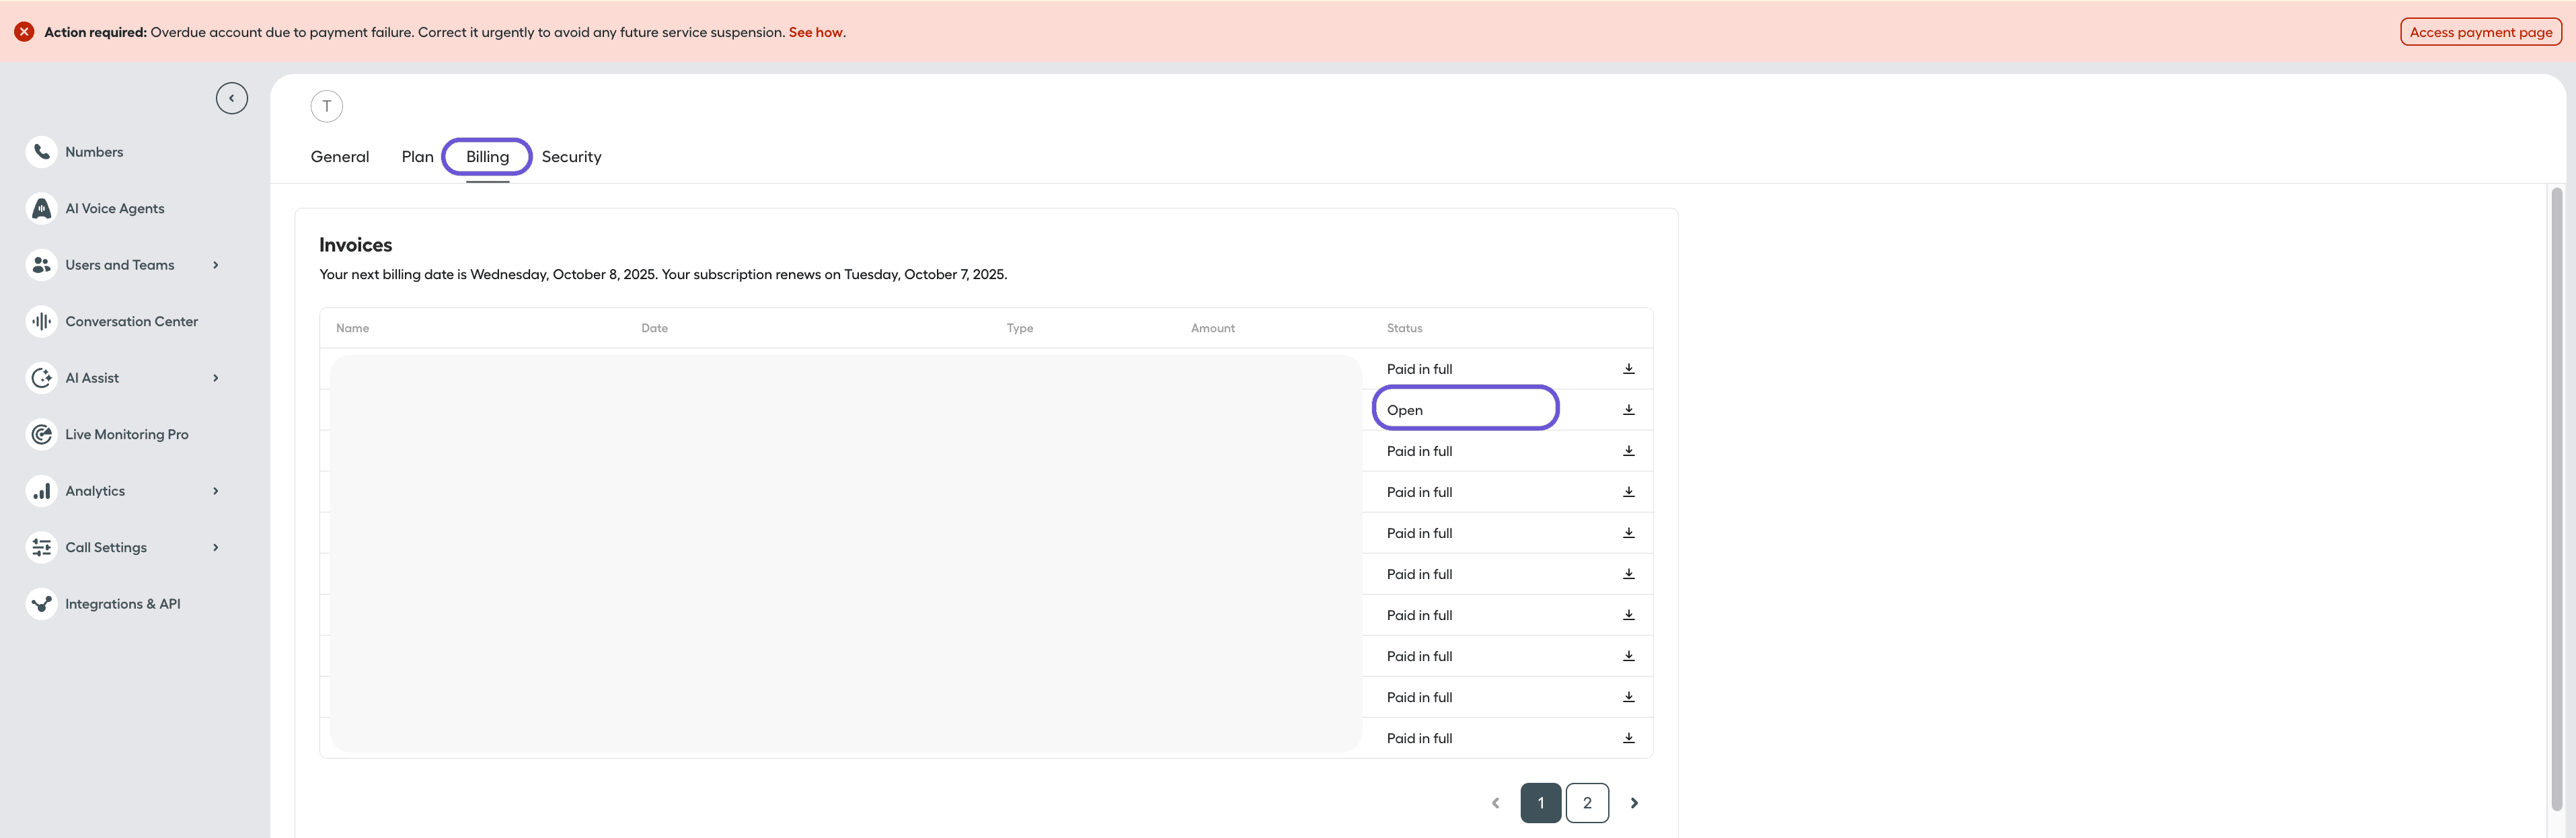Collapse the left sidebar
Viewport: 2576px width, 838px height.
[x=232, y=97]
